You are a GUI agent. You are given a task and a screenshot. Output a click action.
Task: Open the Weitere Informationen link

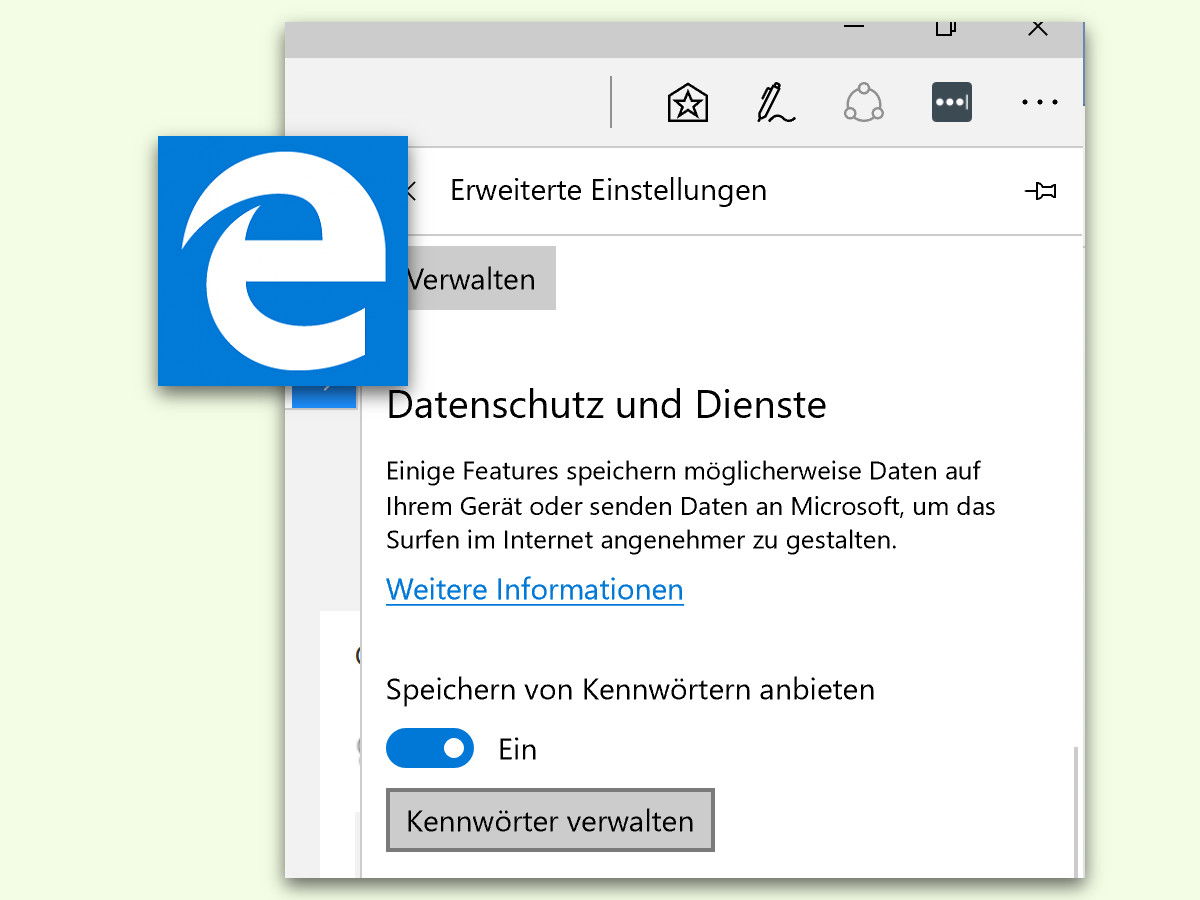point(535,589)
